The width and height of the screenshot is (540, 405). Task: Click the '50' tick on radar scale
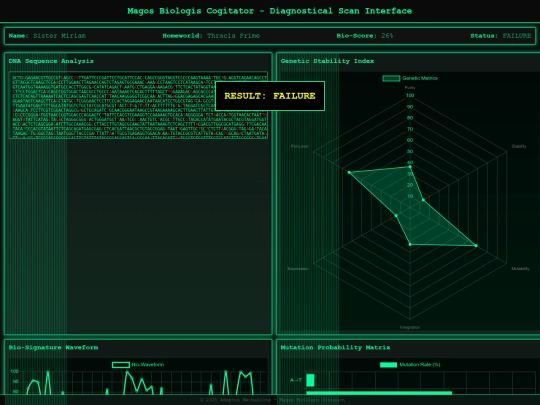click(x=410, y=152)
